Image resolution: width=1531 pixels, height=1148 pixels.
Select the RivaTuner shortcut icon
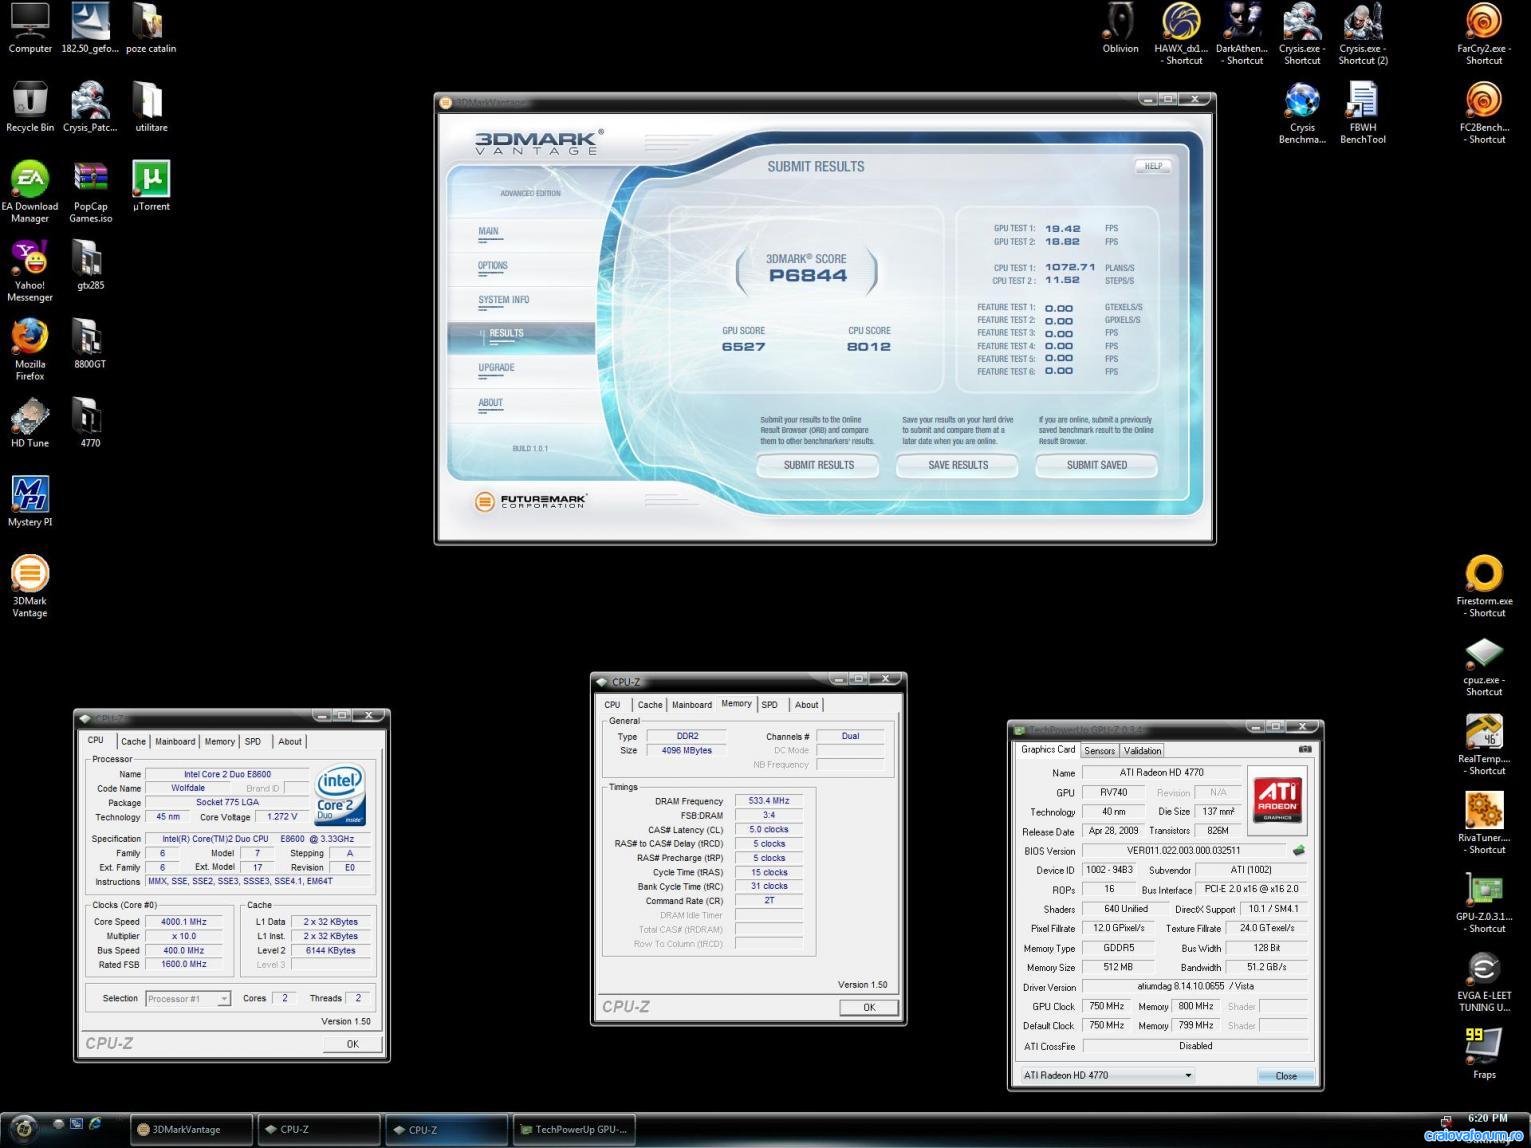(x=1484, y=824)
